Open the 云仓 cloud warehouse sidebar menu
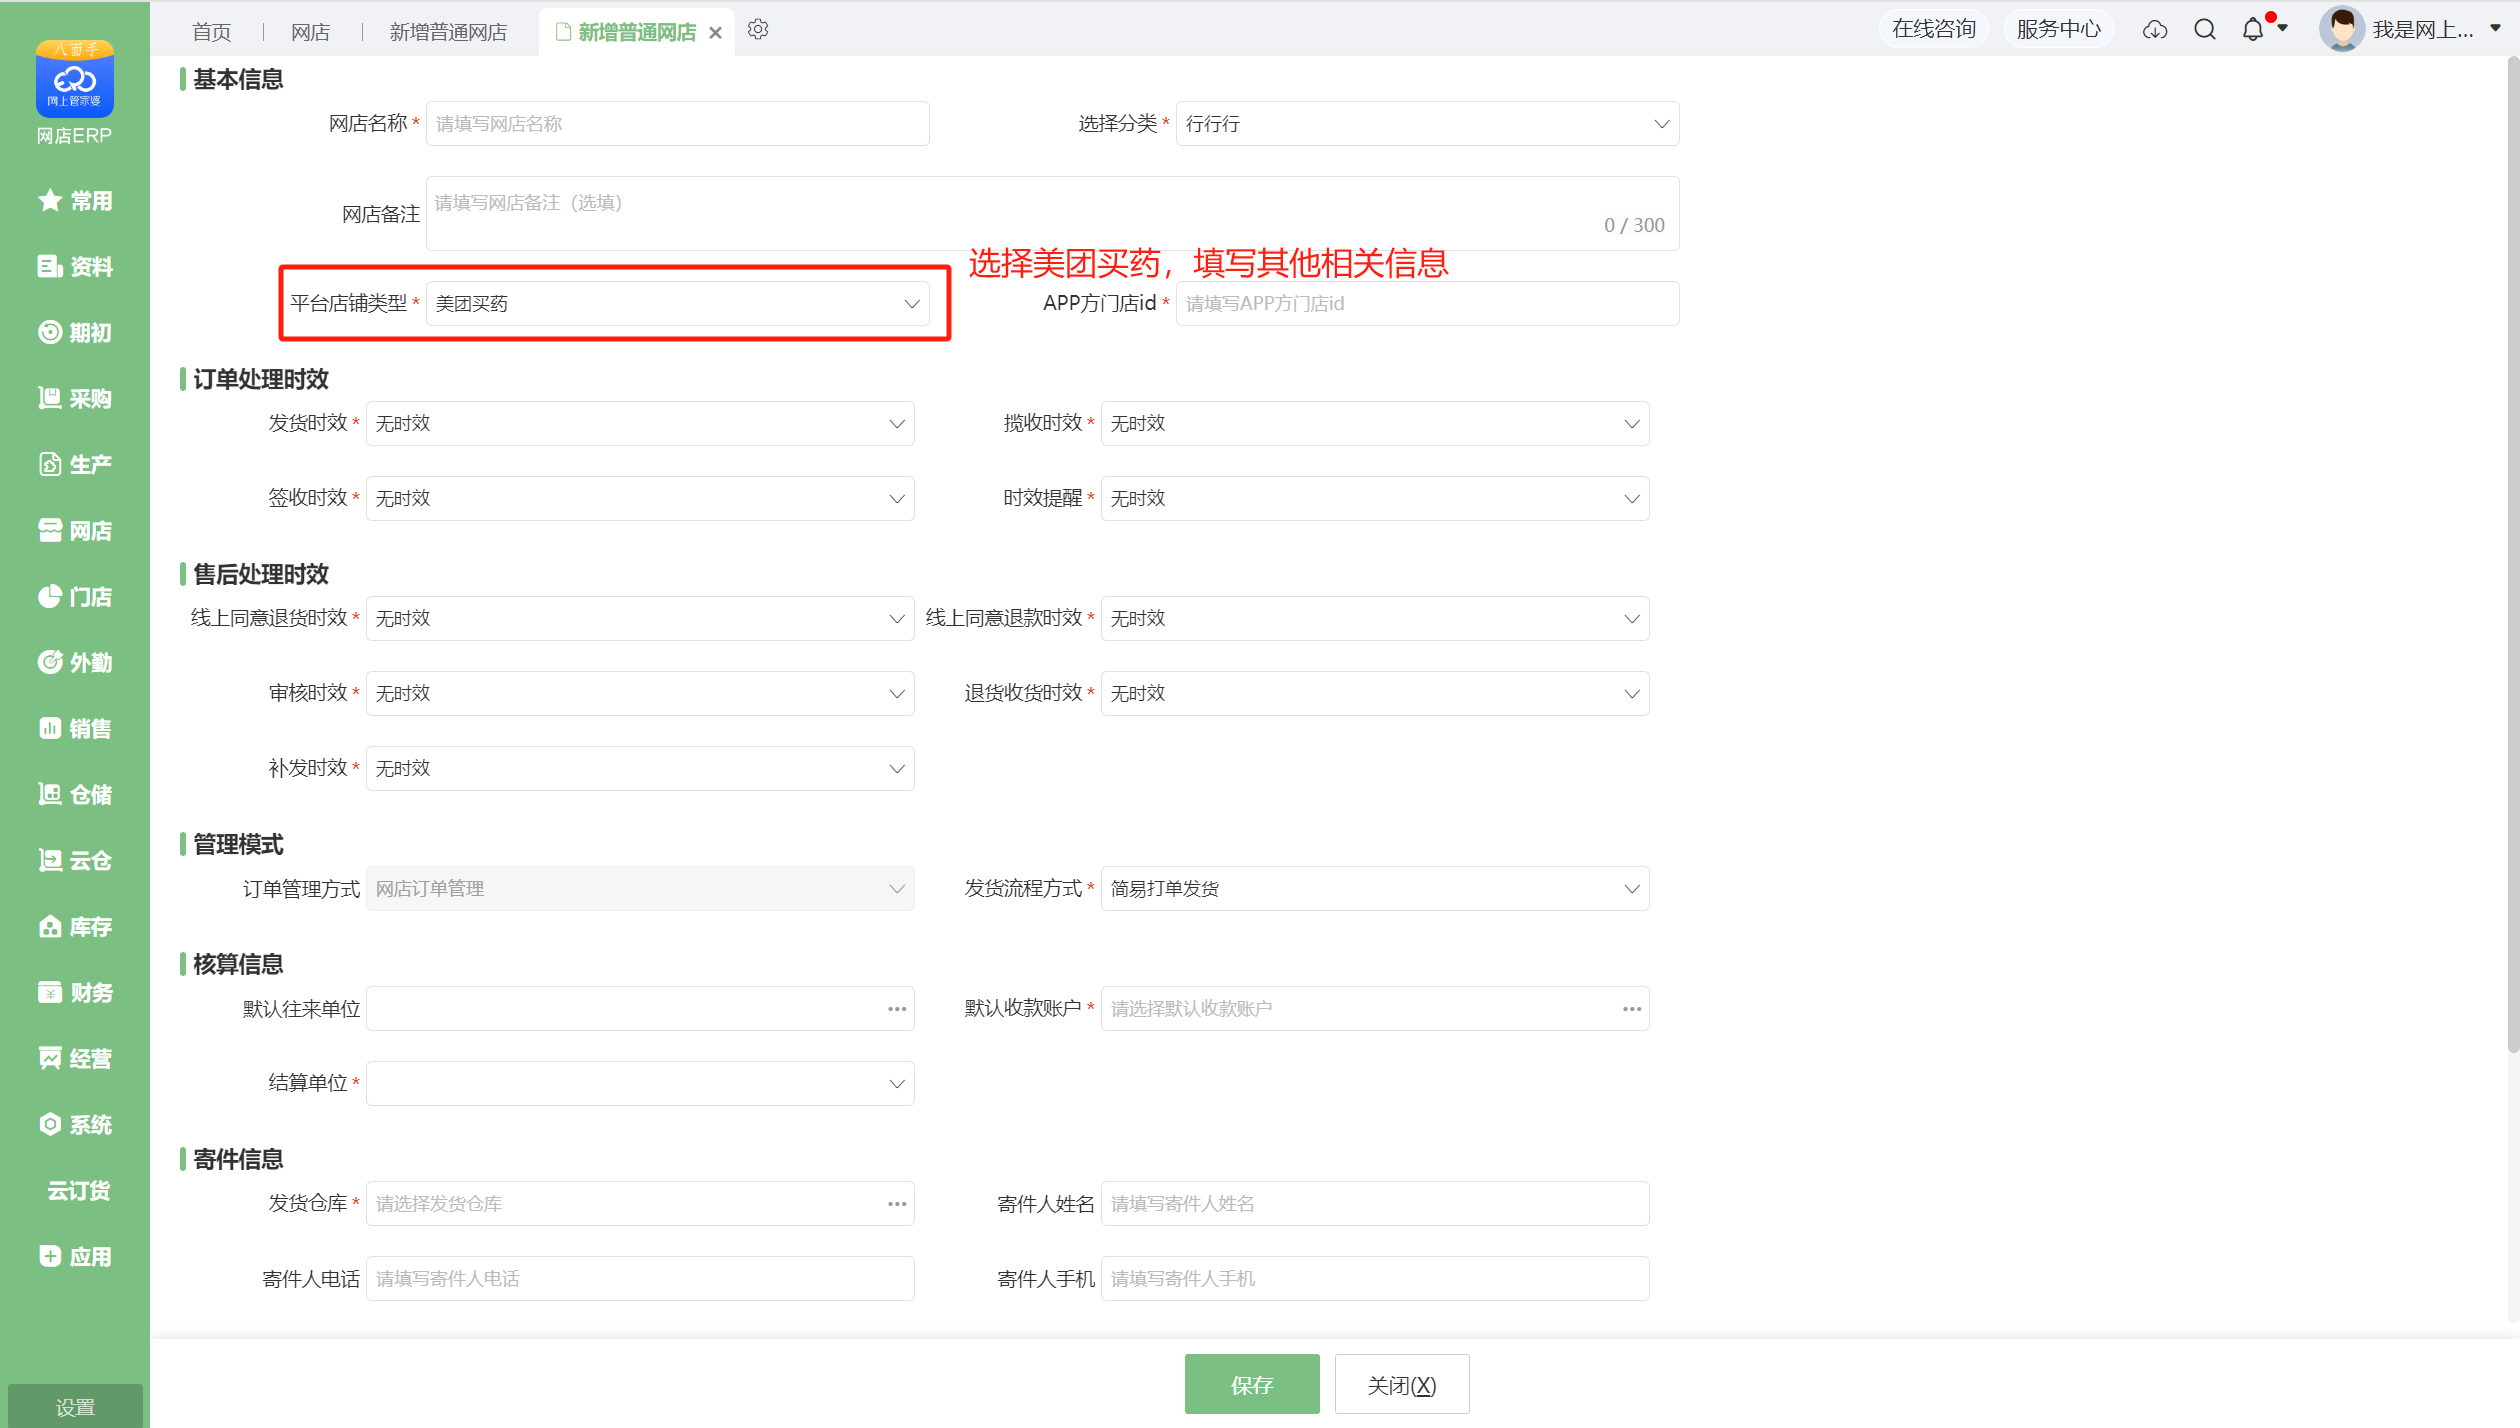The image size is (2520, 1428). coord(75,861)
